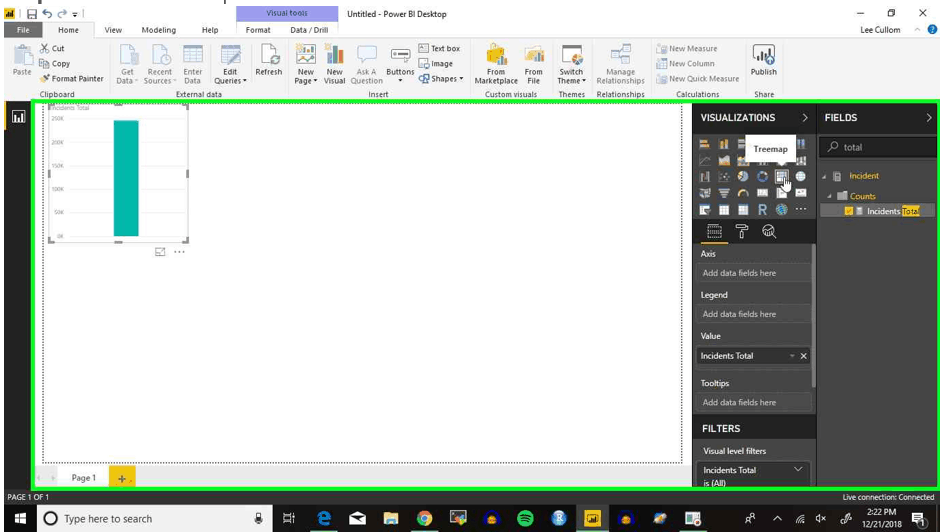Collapse the Incident table tree node
This screenshot has height=532, width=942.
[x=824, y=177]
